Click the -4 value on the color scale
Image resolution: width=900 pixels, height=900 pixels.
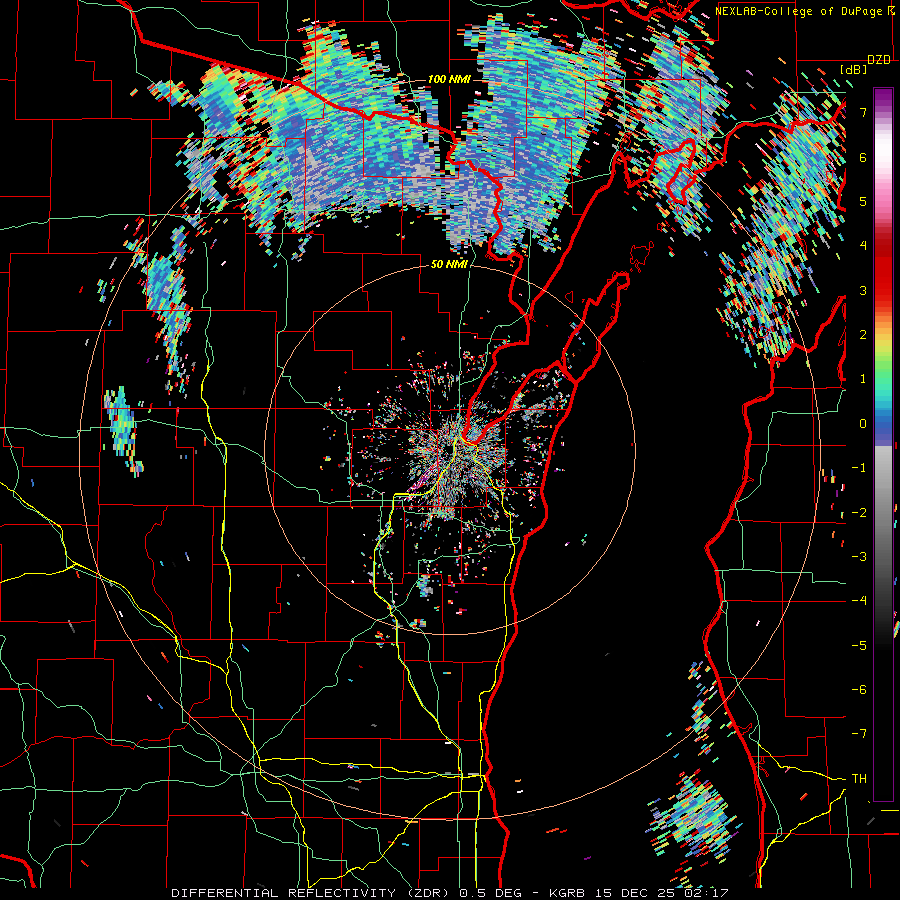tap(859, 601)
